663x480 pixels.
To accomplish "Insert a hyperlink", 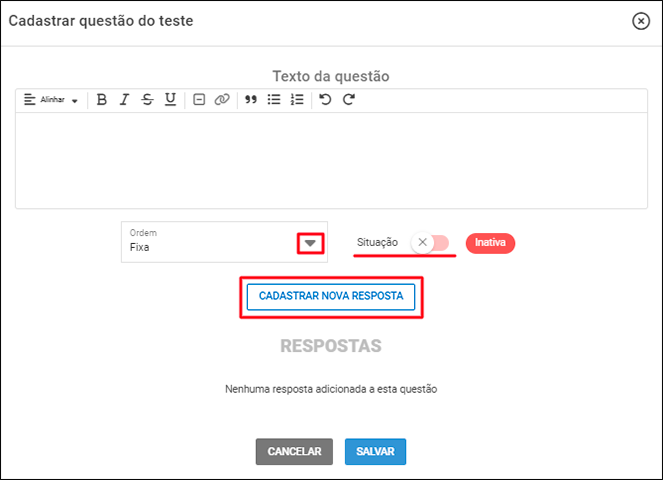I will pyautogui.click(x=222, y=100).
